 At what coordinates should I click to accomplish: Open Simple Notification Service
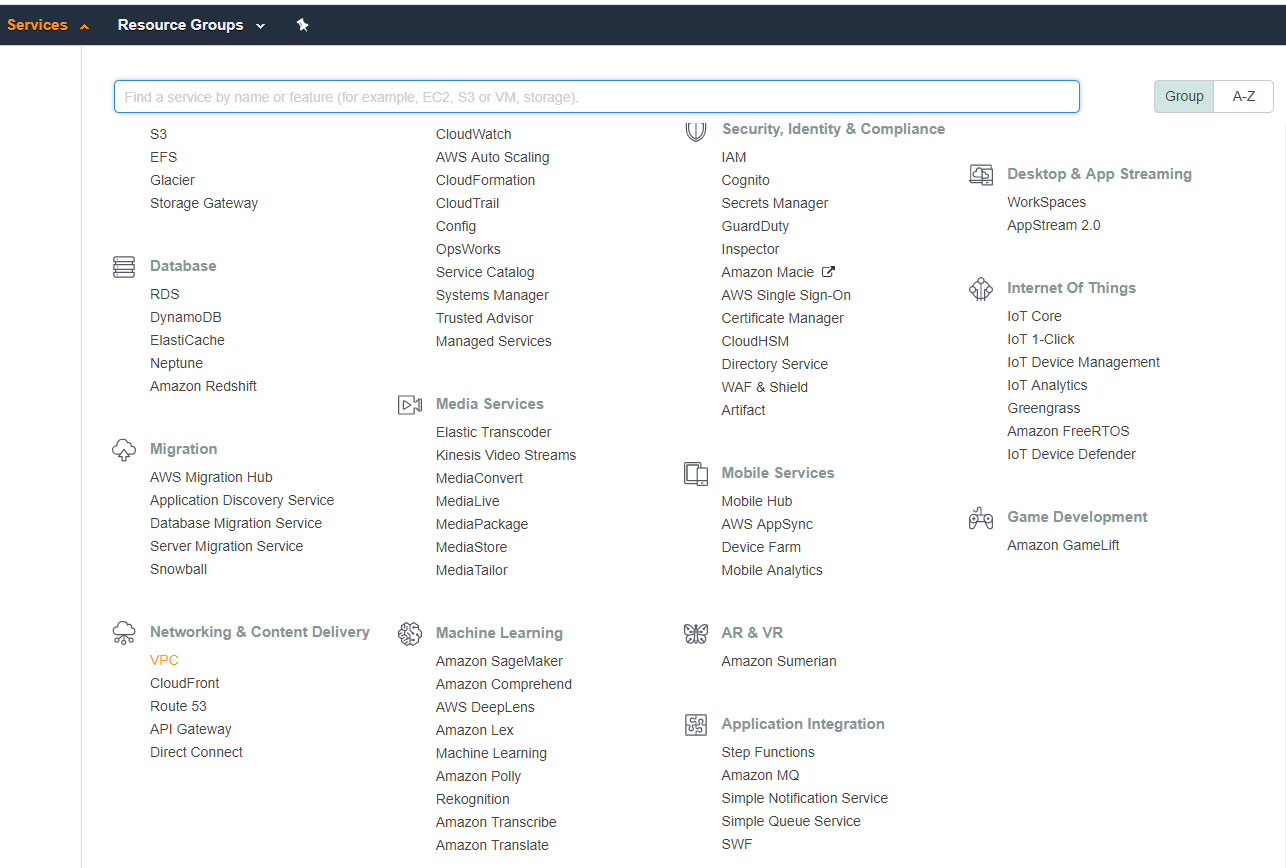tap(805, 798)
